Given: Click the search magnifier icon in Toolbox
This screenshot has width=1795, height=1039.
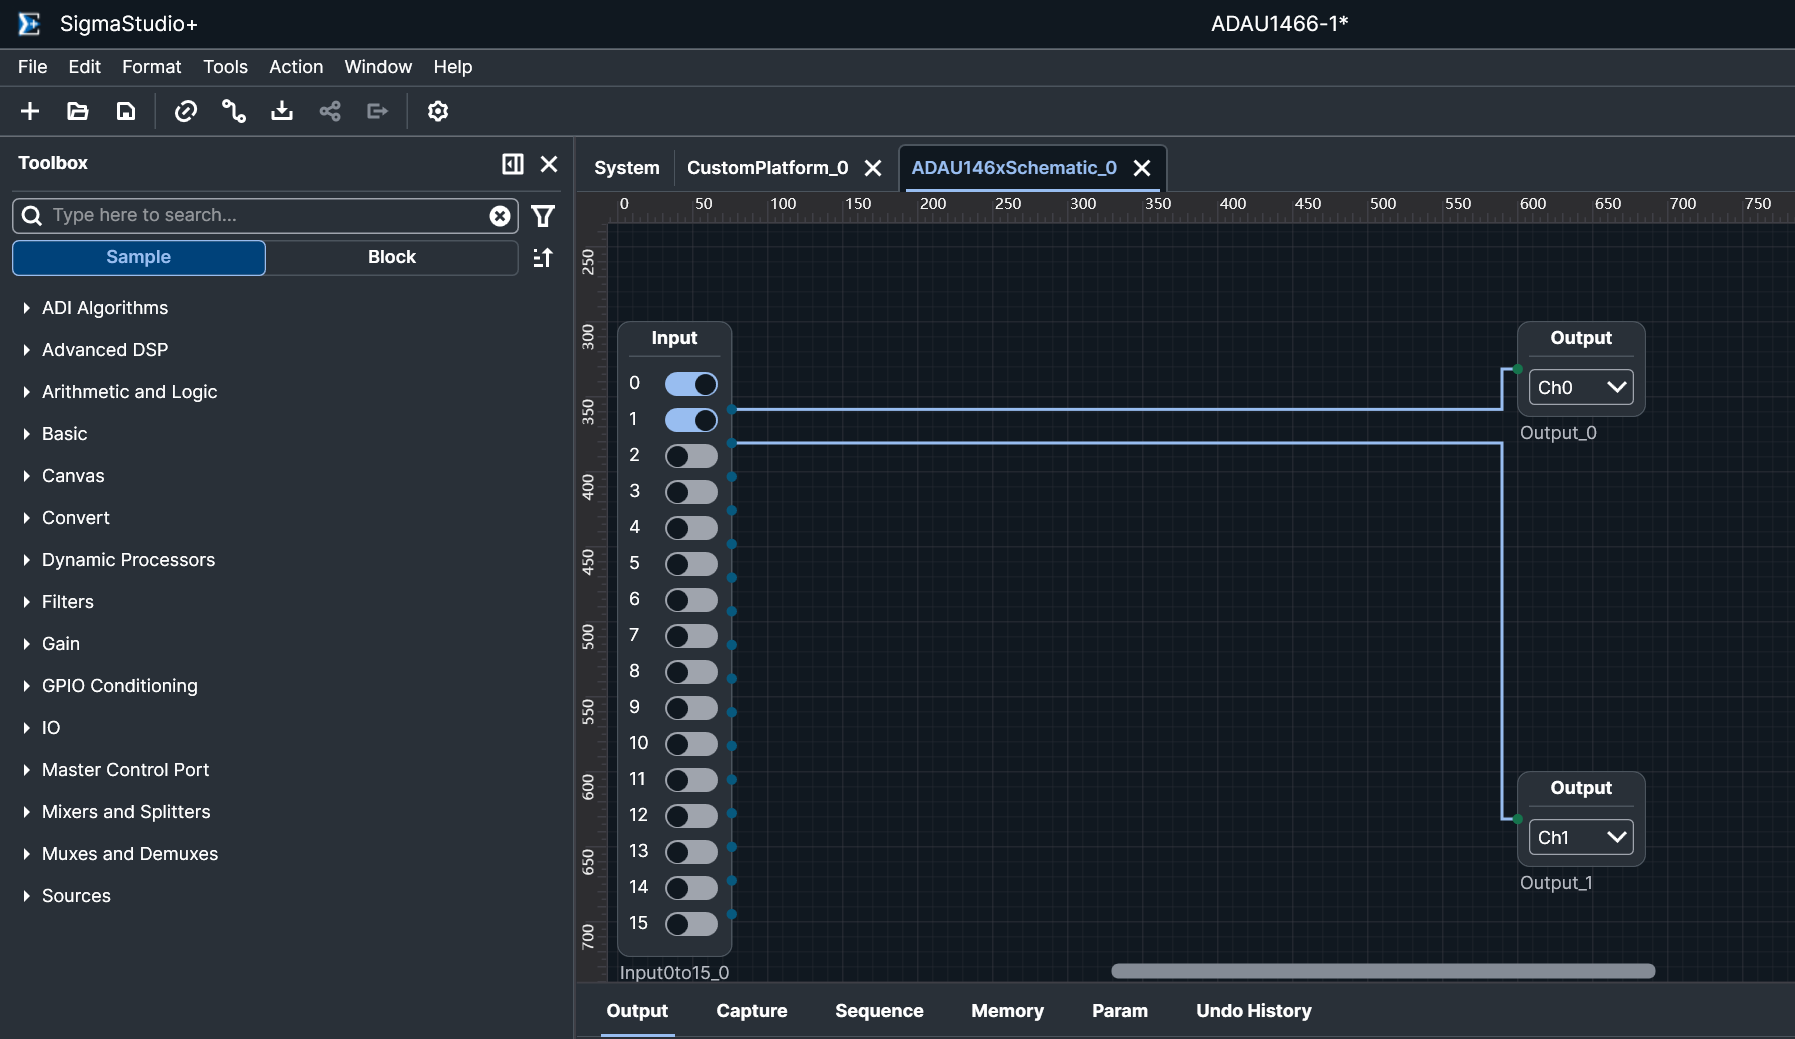Looking at the screenshot, I should tap(32, 216).
